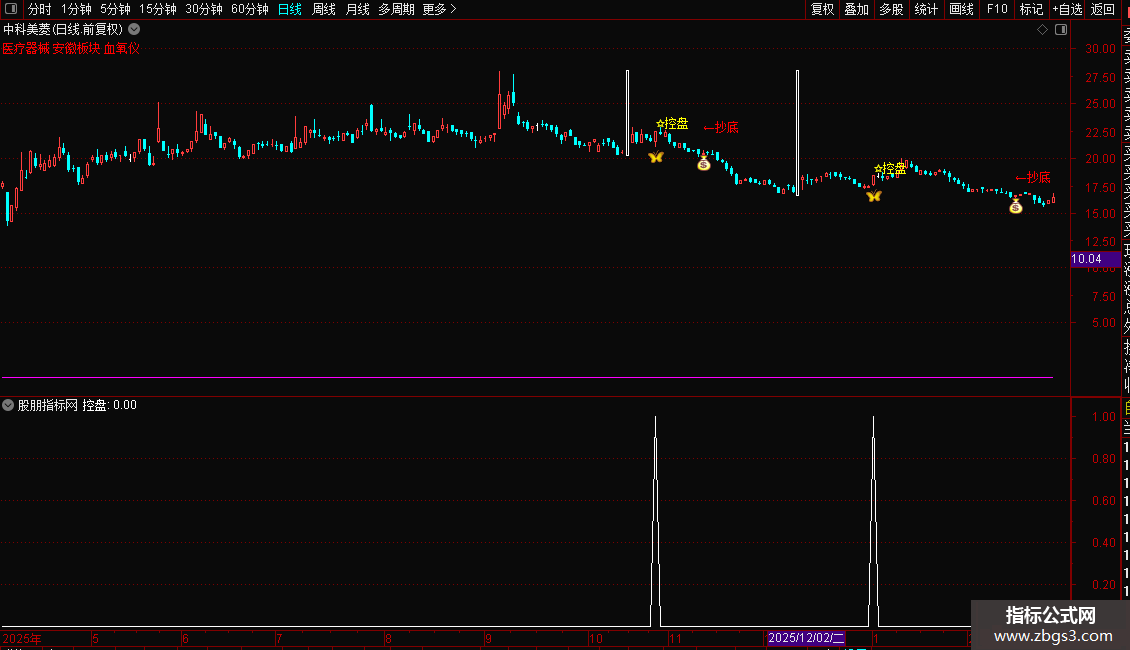Open the 画线 drawing tools

pos(961,9)
